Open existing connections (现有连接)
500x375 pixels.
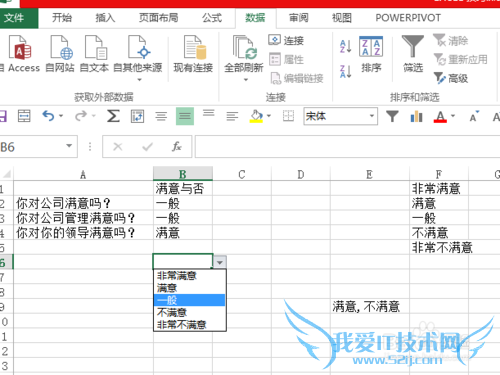pos(193,53)
